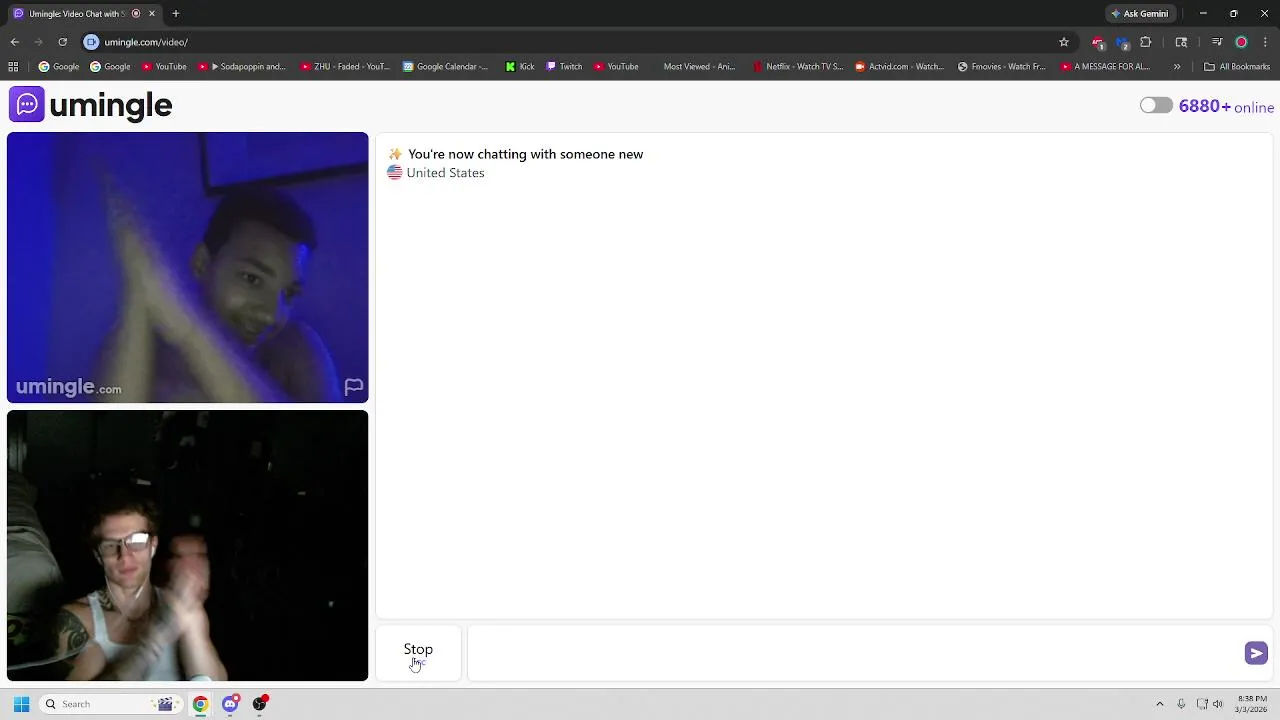Viewport: 1280px width, 720px height.
Task: Click the stranger's video feed
Action: [x=187, y=267]
